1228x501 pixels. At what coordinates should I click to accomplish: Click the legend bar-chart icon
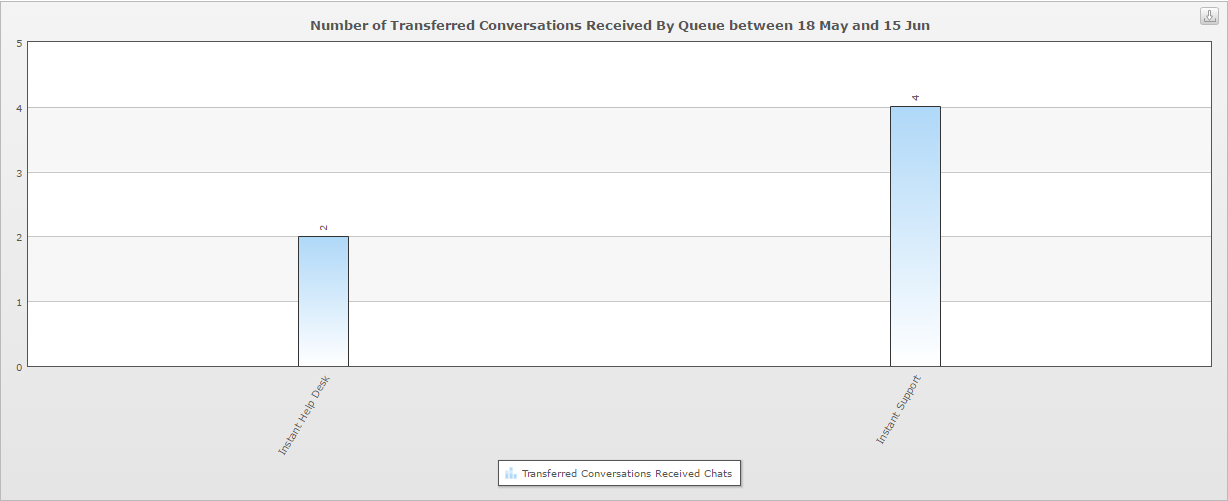pos(510,473)
